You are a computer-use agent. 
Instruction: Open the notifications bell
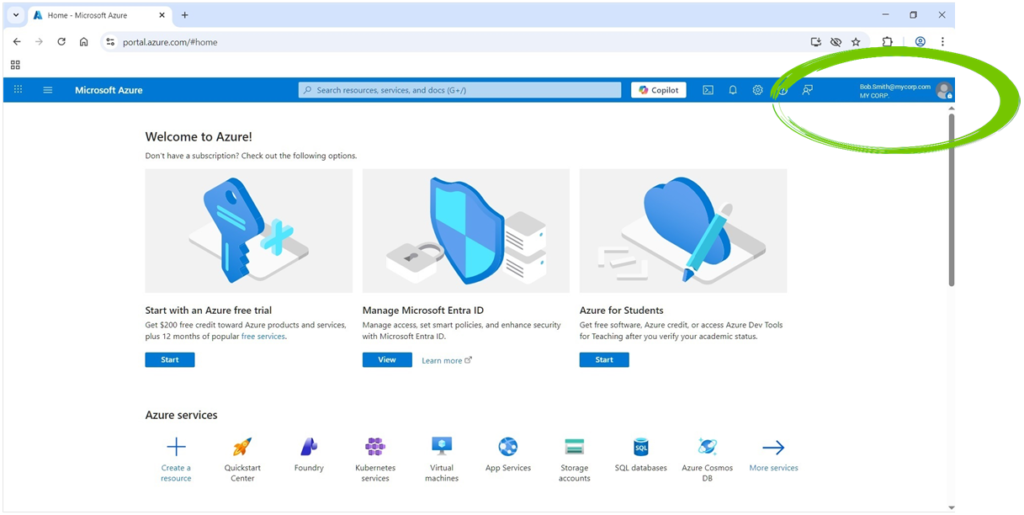(x=733, y=90)
